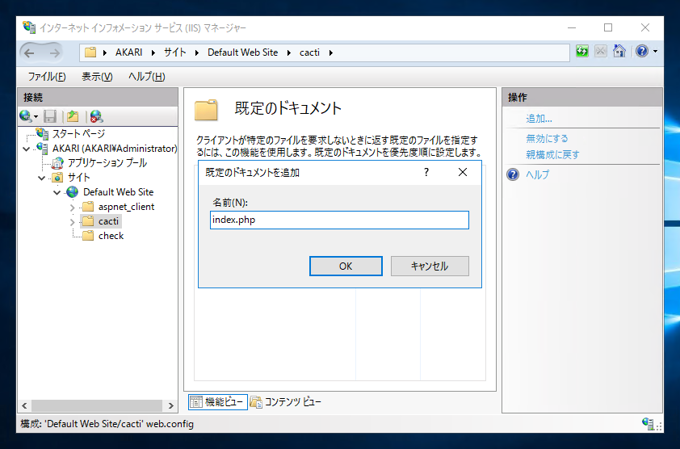
Task: Expand the aspnet_client folder
Action: [72, 207]
